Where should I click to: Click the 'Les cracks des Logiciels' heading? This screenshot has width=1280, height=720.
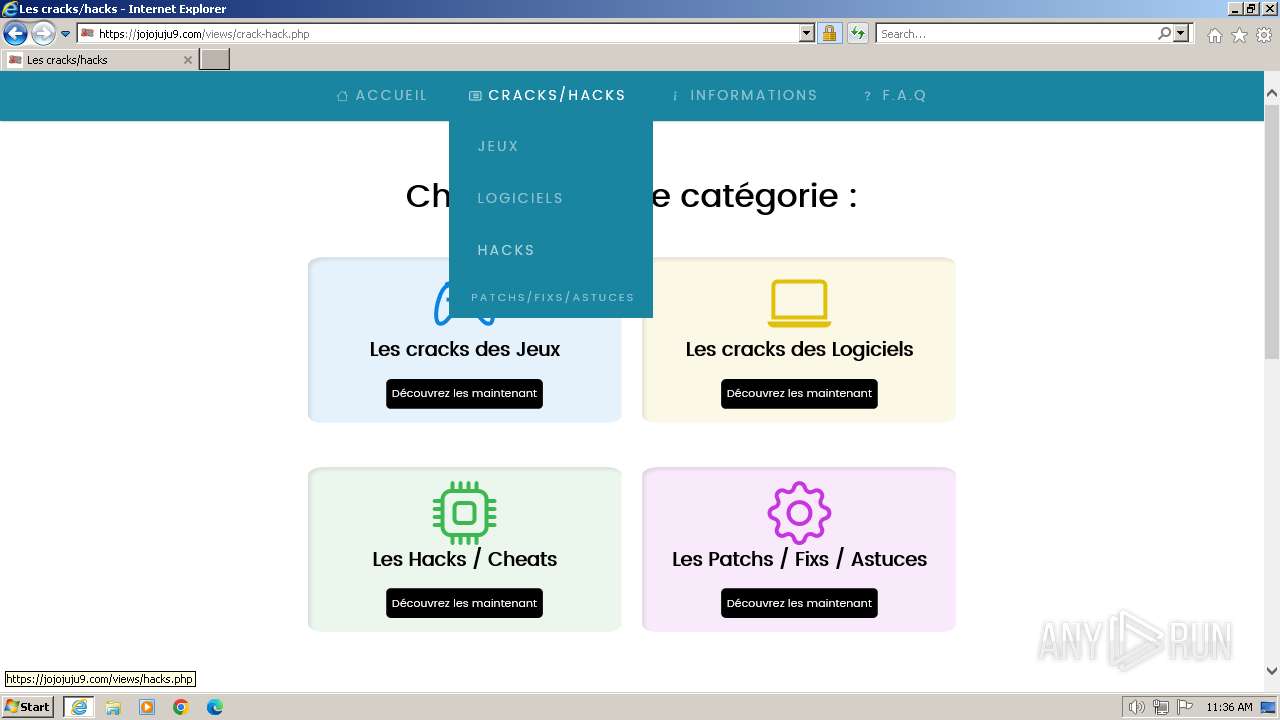[799, 349]
